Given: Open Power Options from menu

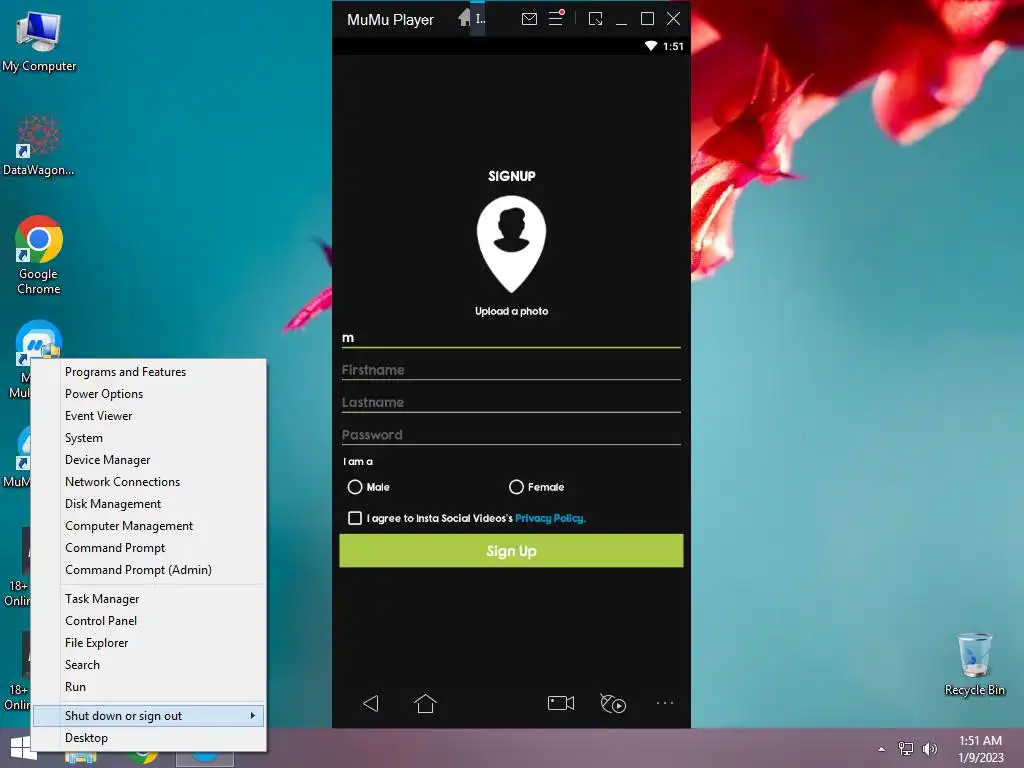Looking at the screenshot, I should [149, 394].
